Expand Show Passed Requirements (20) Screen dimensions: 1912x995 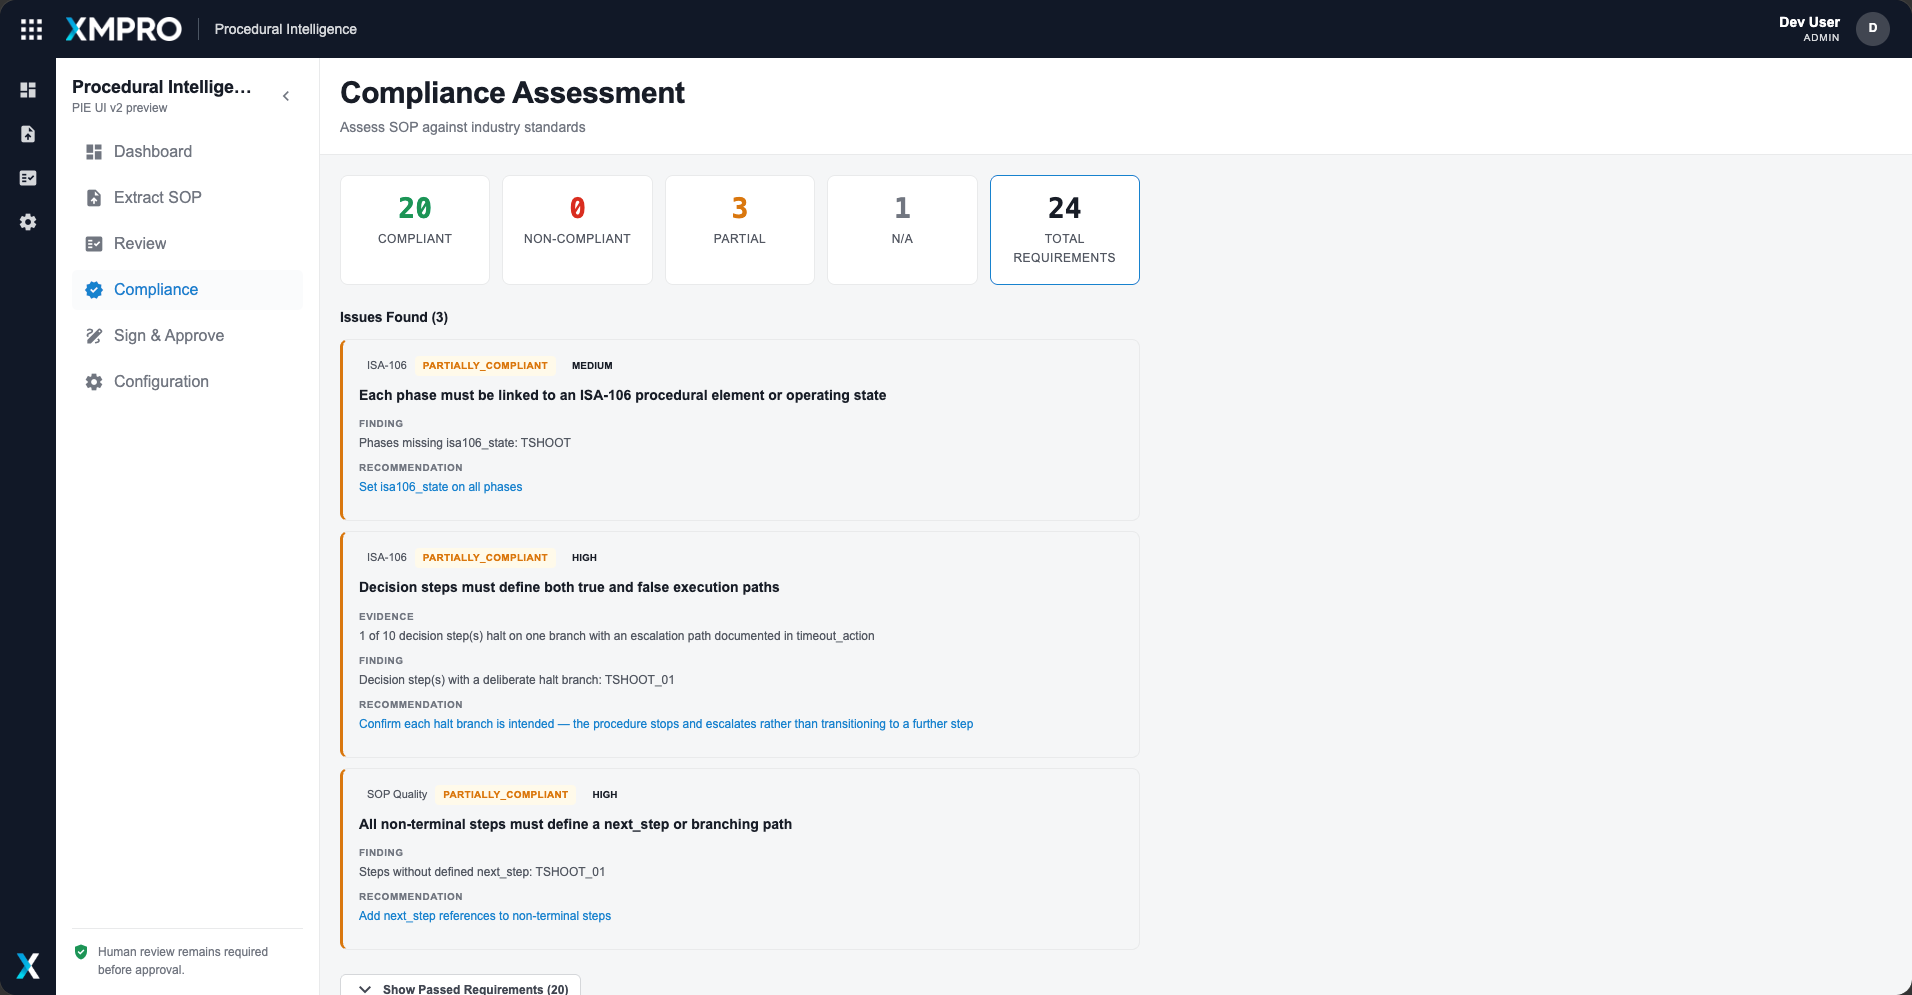(461, 985)
